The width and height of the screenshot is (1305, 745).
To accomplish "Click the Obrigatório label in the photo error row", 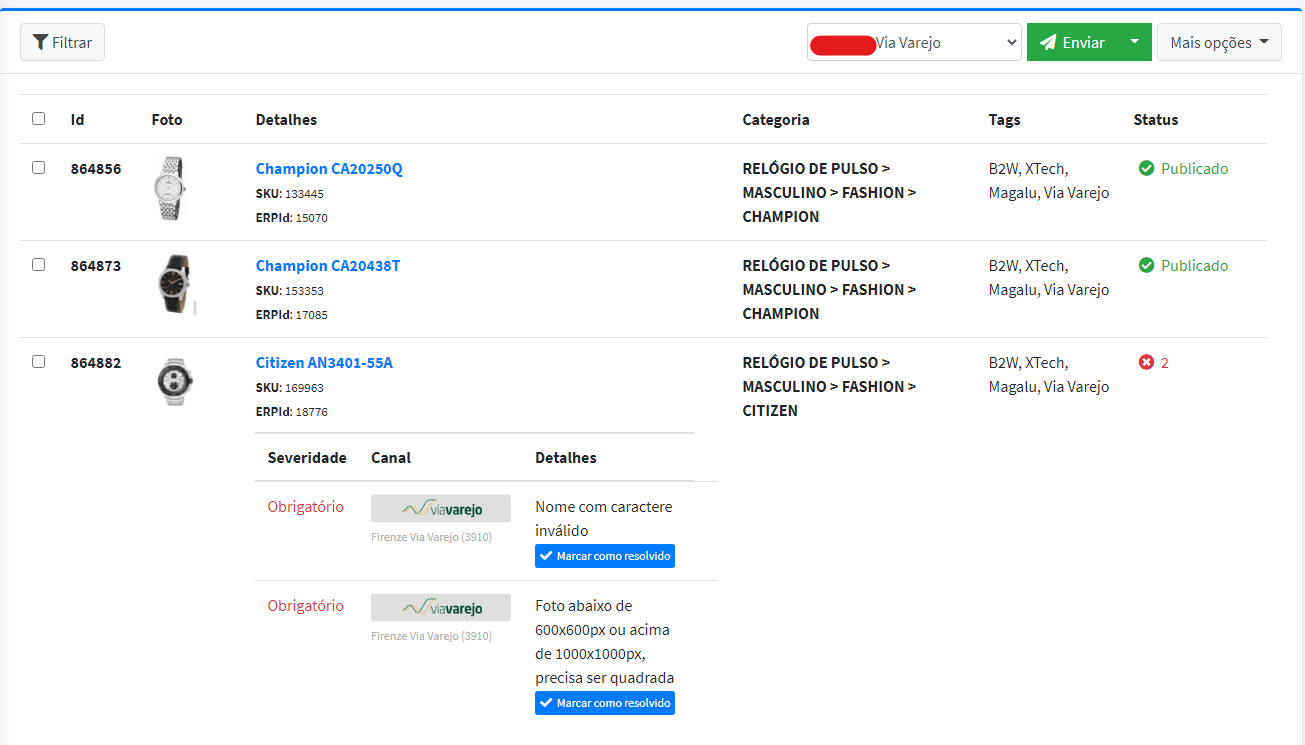I will pos(305,605).
